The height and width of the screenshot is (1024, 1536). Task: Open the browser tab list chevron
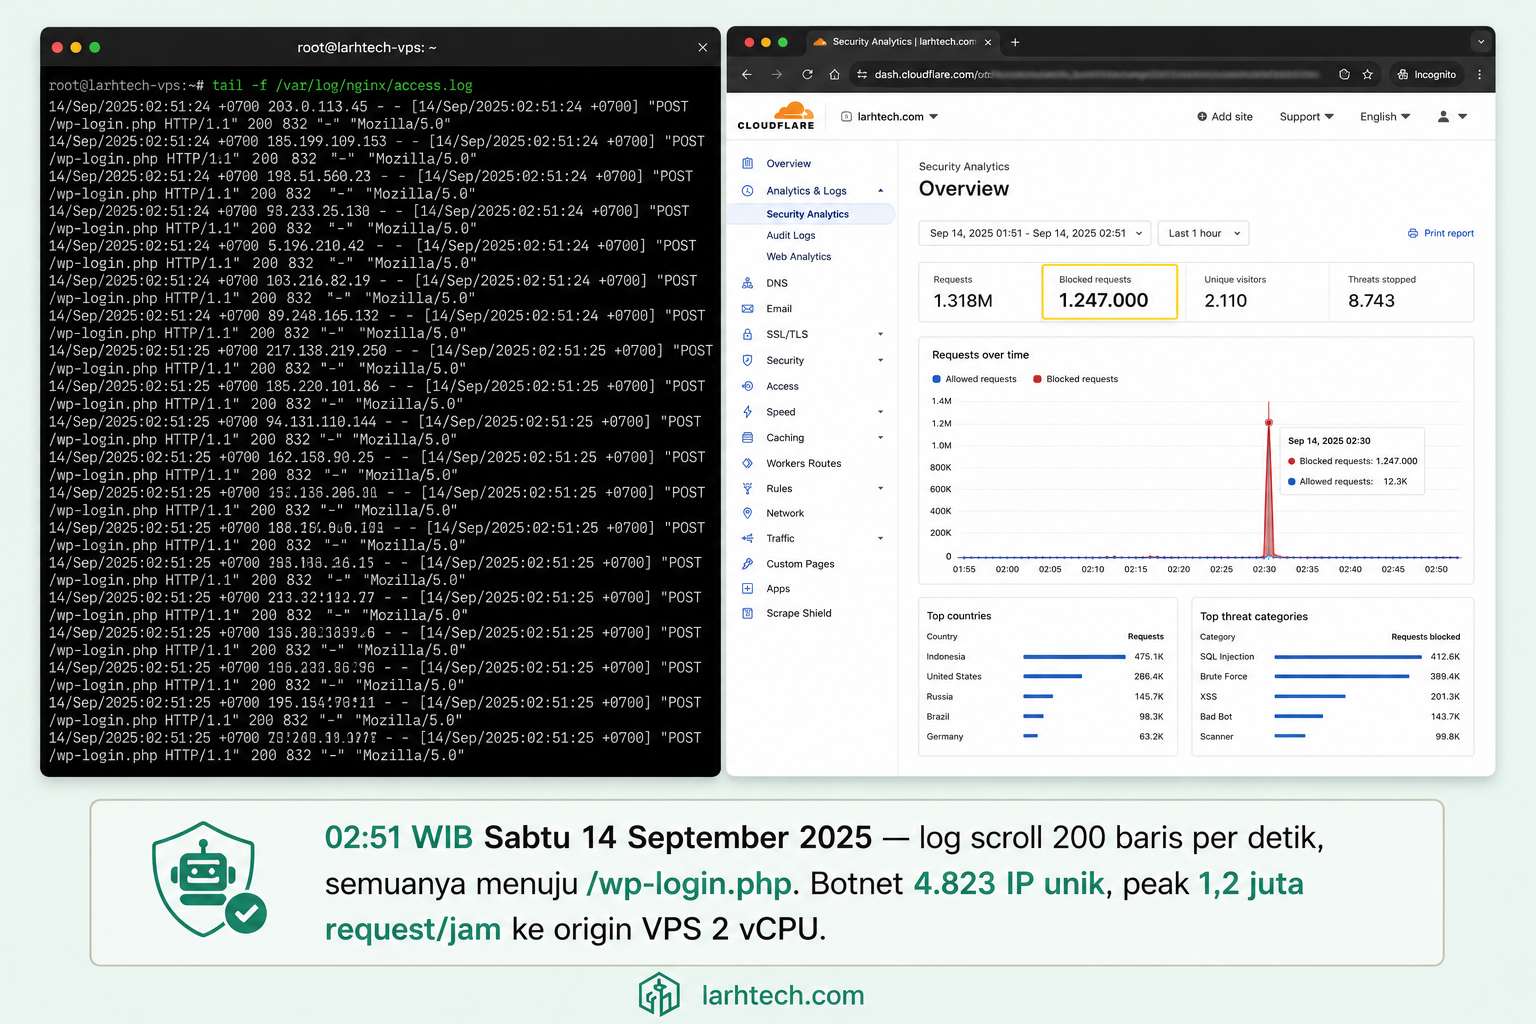pyautogui.click(x=1480, y=42)
